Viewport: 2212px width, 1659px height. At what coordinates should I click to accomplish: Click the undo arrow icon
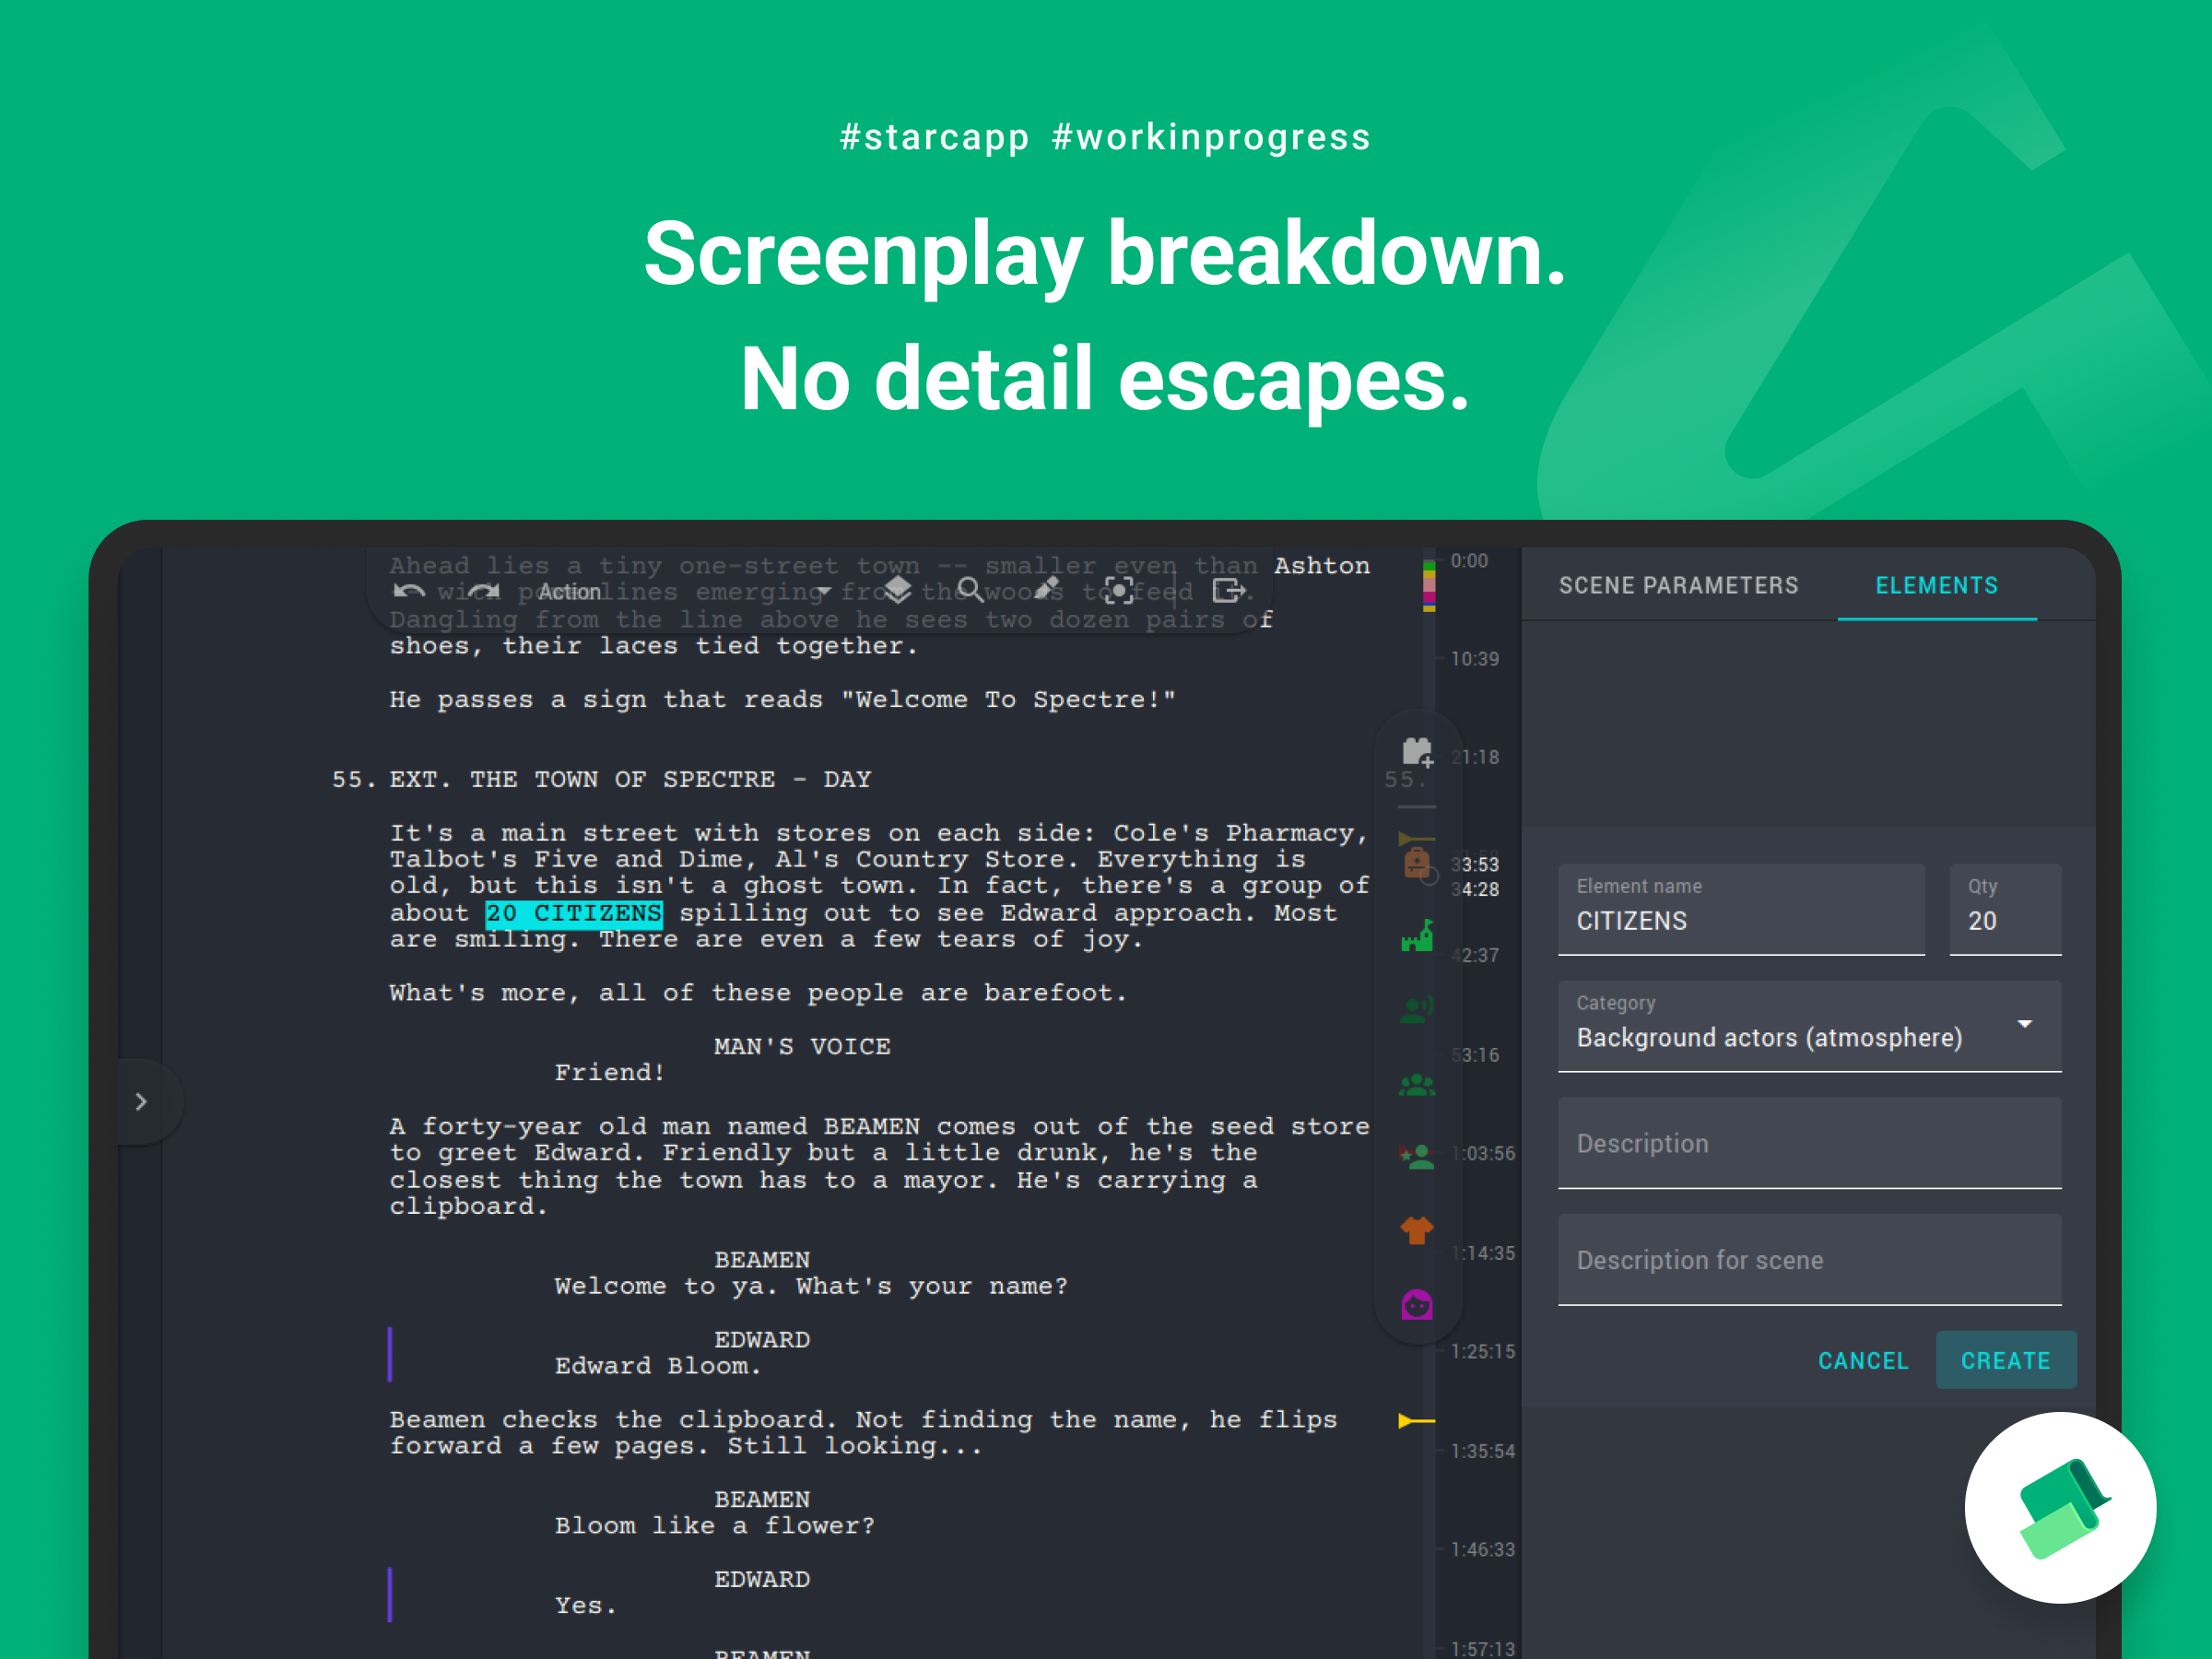pos(409,591)
